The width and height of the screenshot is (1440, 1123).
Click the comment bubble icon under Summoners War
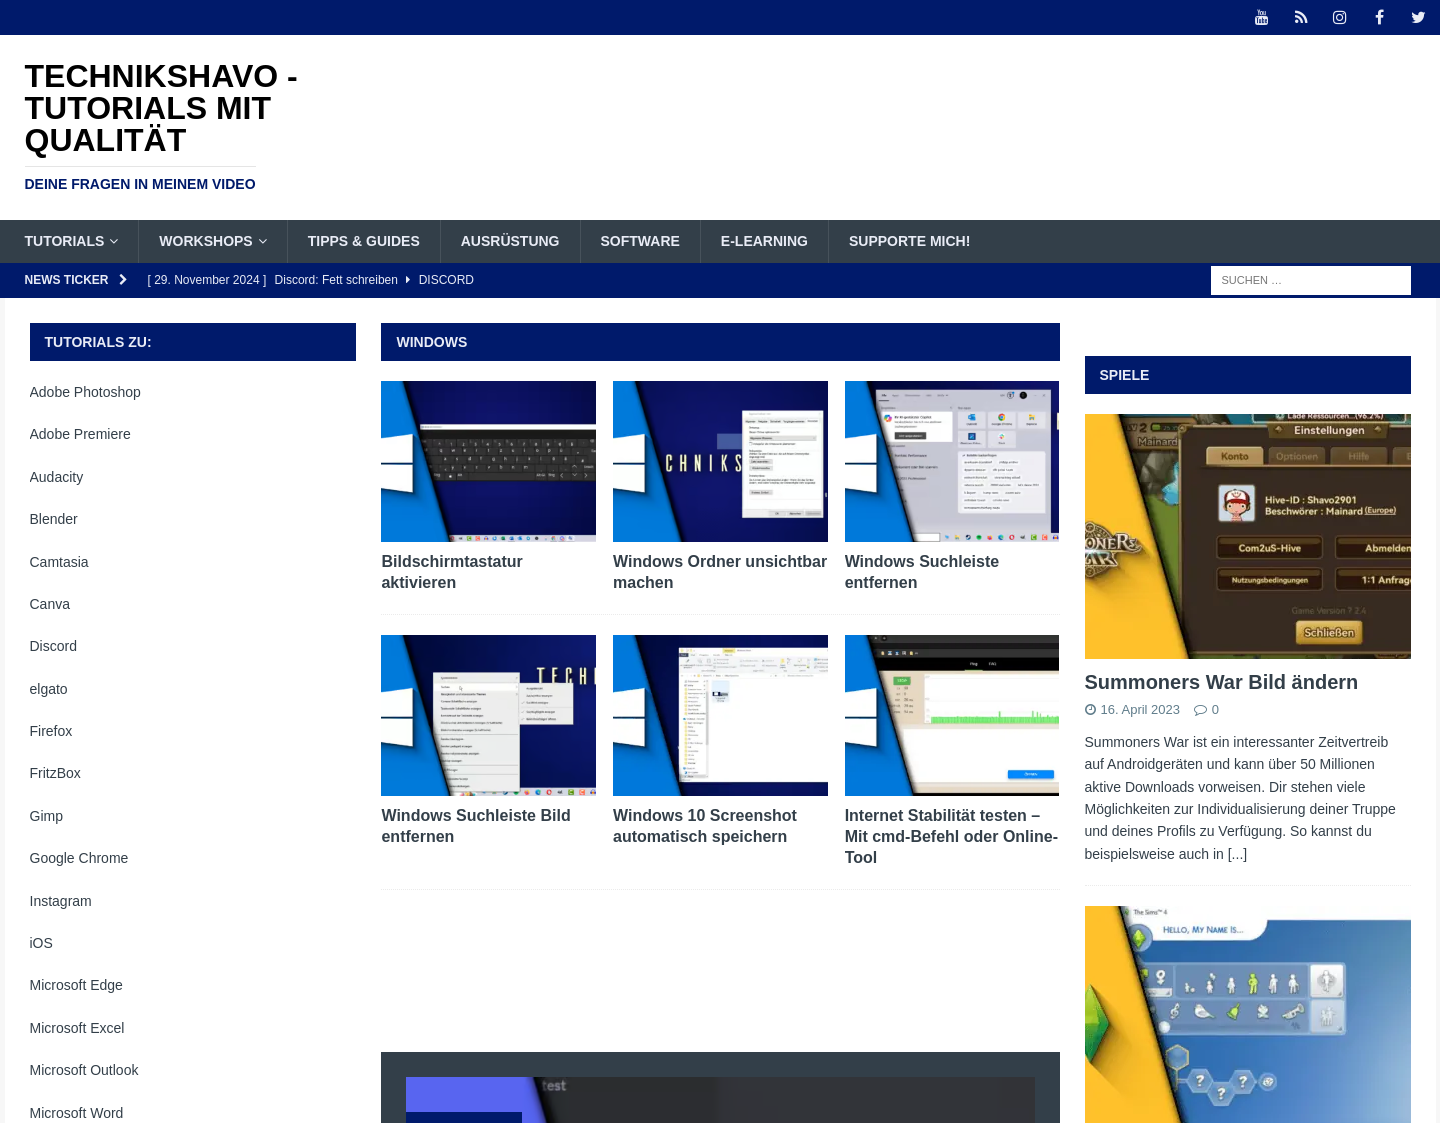pyautogui.click(x=1200, y=710)
